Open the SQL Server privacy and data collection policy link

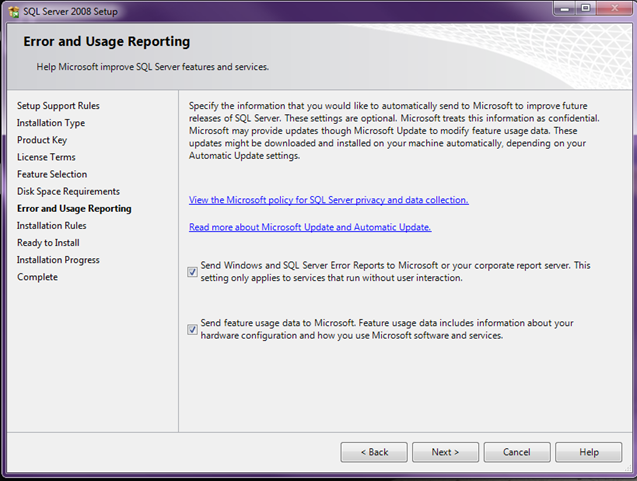[x=329, y=200]
